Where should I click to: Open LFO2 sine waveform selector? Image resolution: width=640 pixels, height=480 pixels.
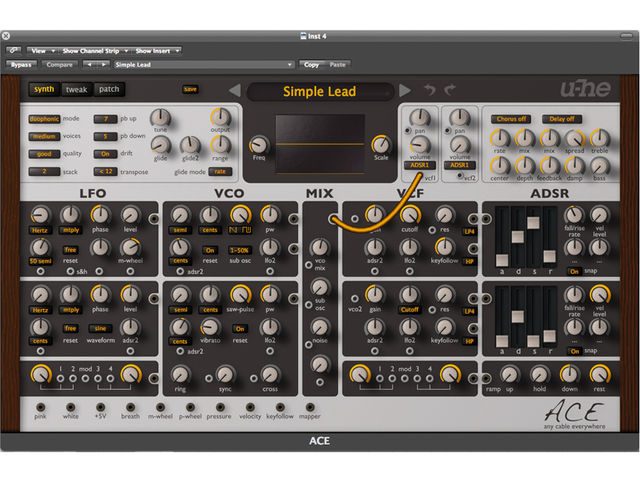coord(100,328)
